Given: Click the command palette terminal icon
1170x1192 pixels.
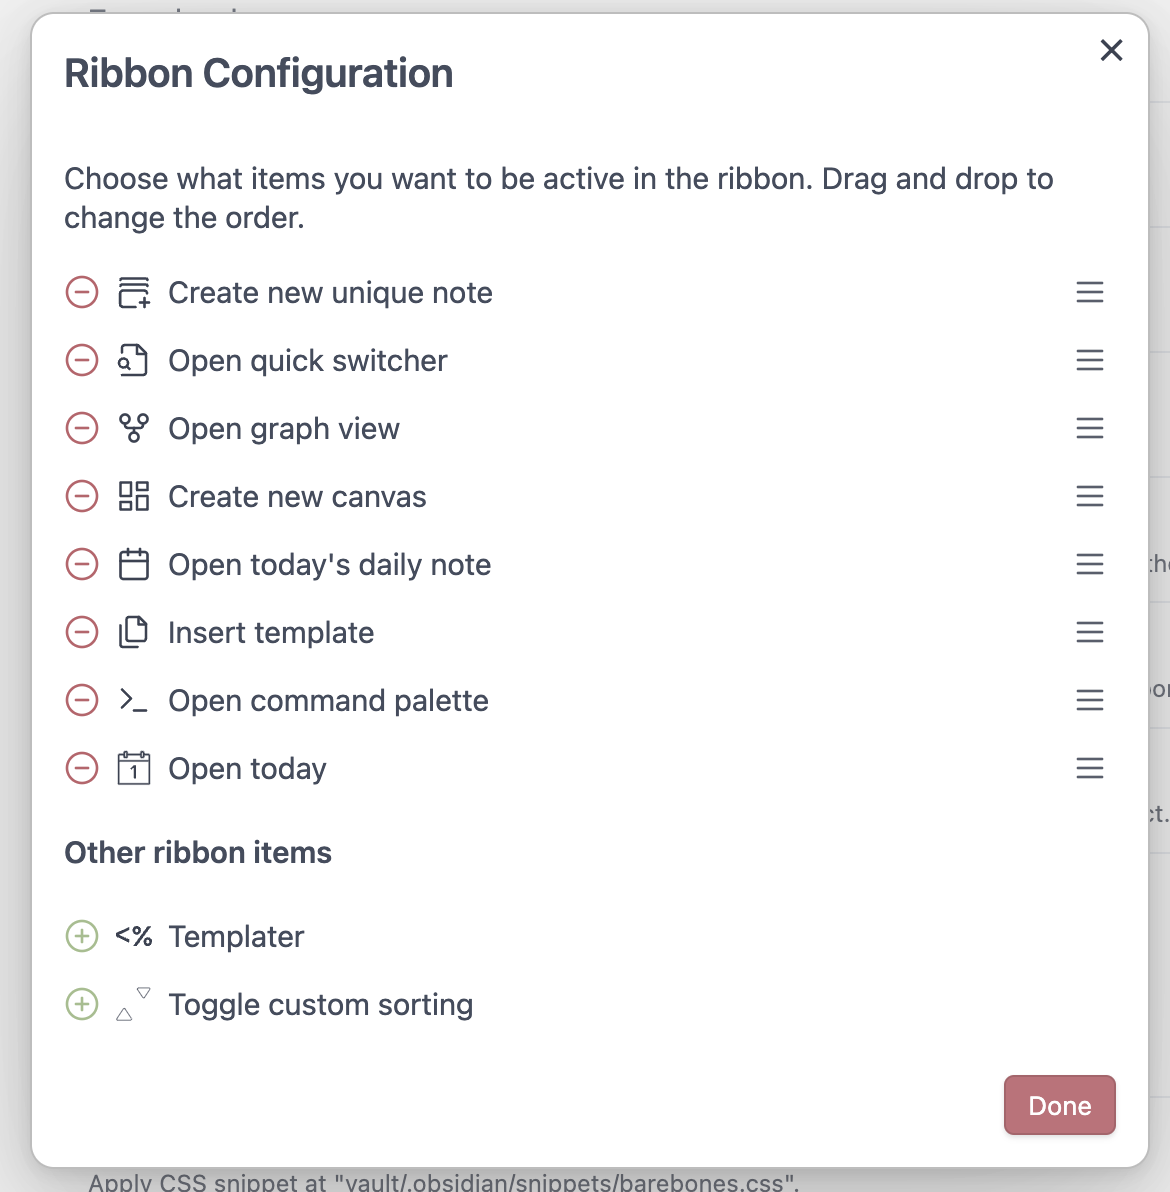Looking at the screenshot, I should pyautogui.click(x=133, y=701).
